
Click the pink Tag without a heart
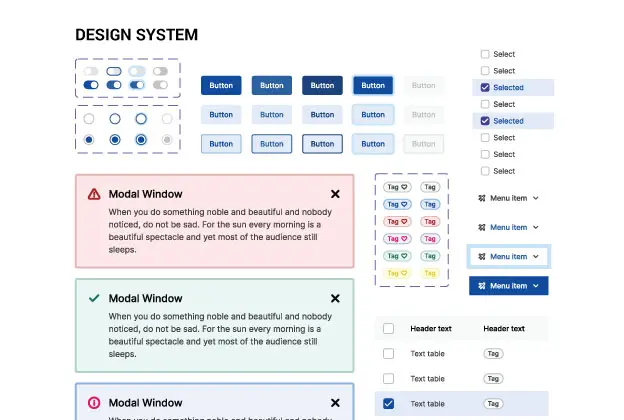click(x=430, y=238)
